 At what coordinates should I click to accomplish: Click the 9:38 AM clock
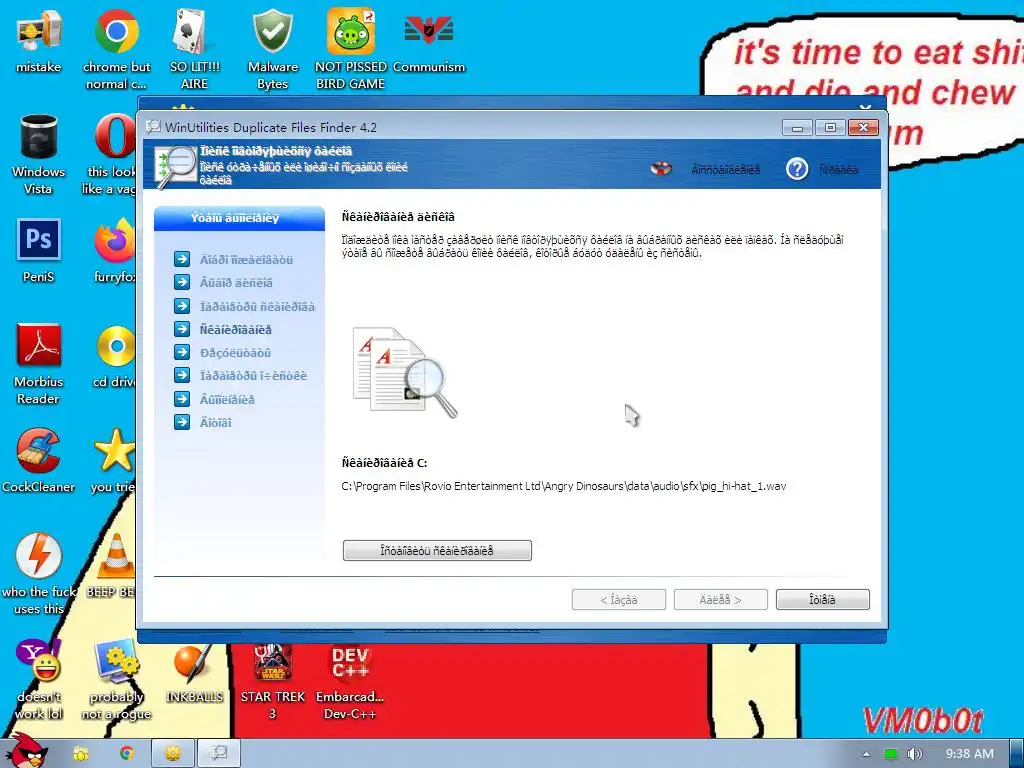969,754
